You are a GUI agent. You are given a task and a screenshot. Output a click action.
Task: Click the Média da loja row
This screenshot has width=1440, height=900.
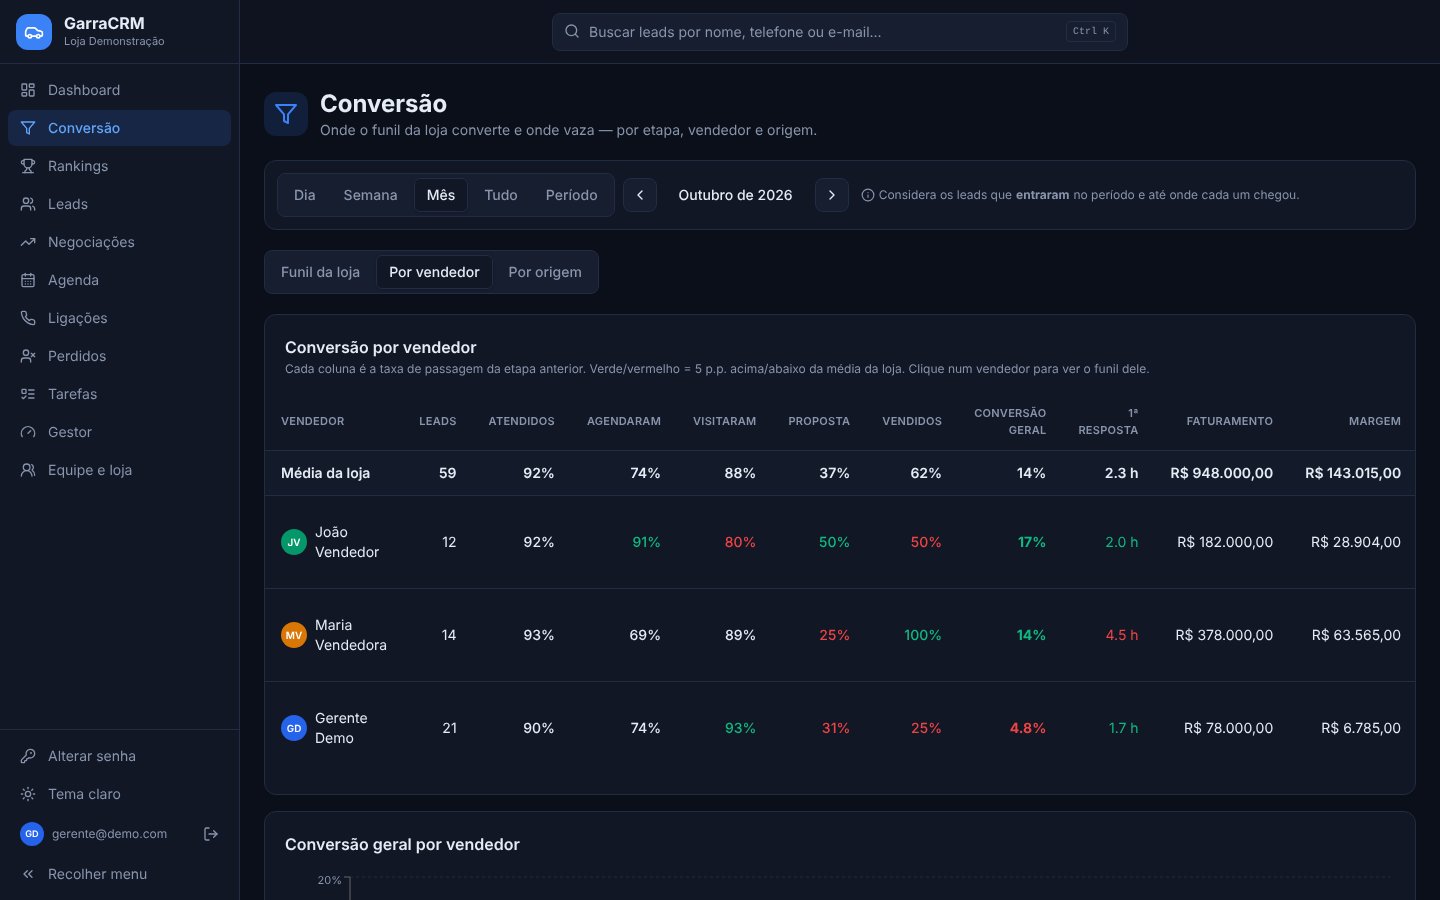click(840, 473)
